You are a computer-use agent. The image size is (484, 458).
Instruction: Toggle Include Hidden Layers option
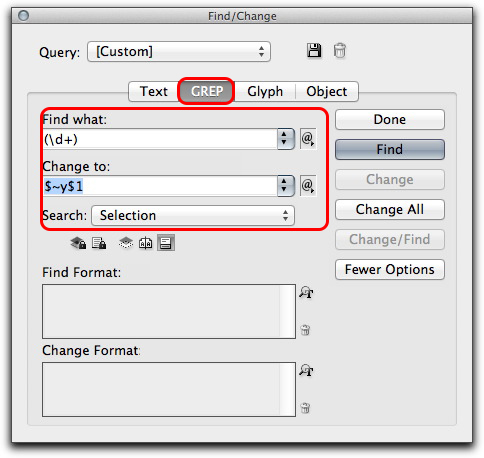[x=126, y=243]
